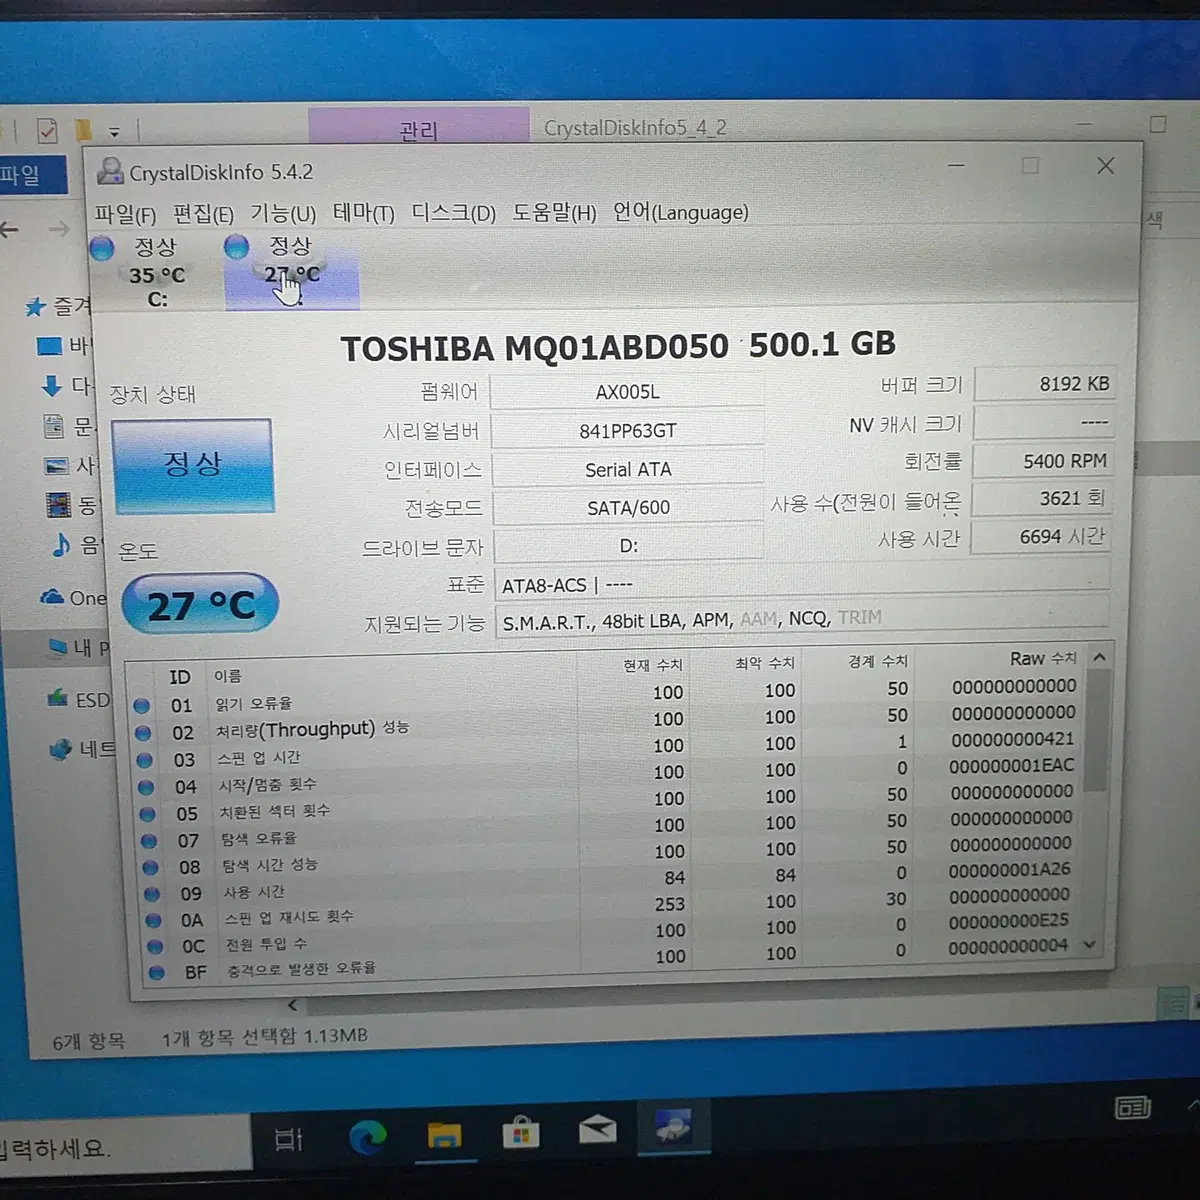Click the forward arrow in File Explorer
Viewport: 1200px width, 1200px height.
click(59, 228)
